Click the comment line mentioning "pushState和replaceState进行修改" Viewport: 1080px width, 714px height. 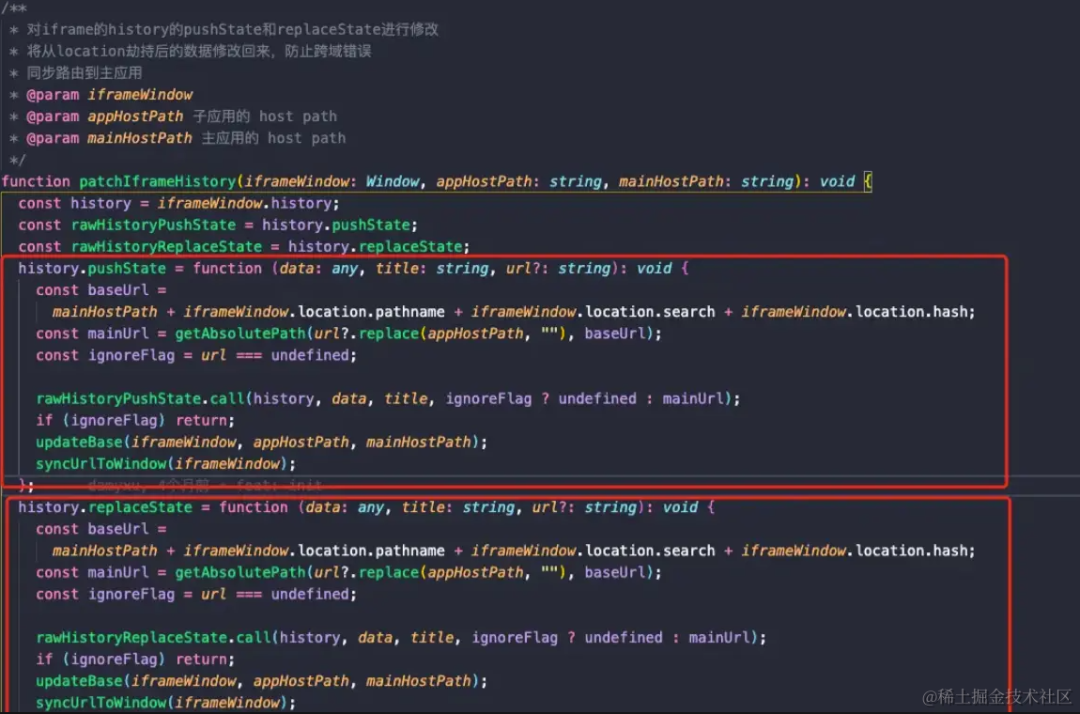[x=225, y=30]
